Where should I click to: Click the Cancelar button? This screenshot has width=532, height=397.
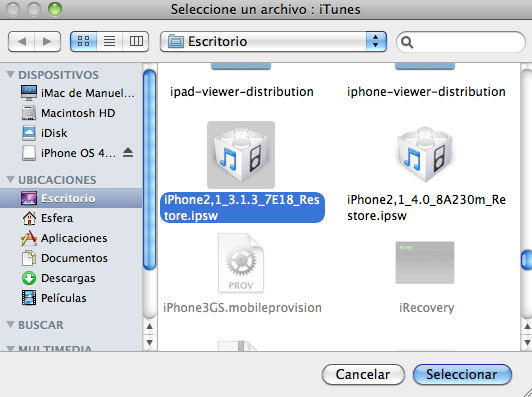(363, 375)
